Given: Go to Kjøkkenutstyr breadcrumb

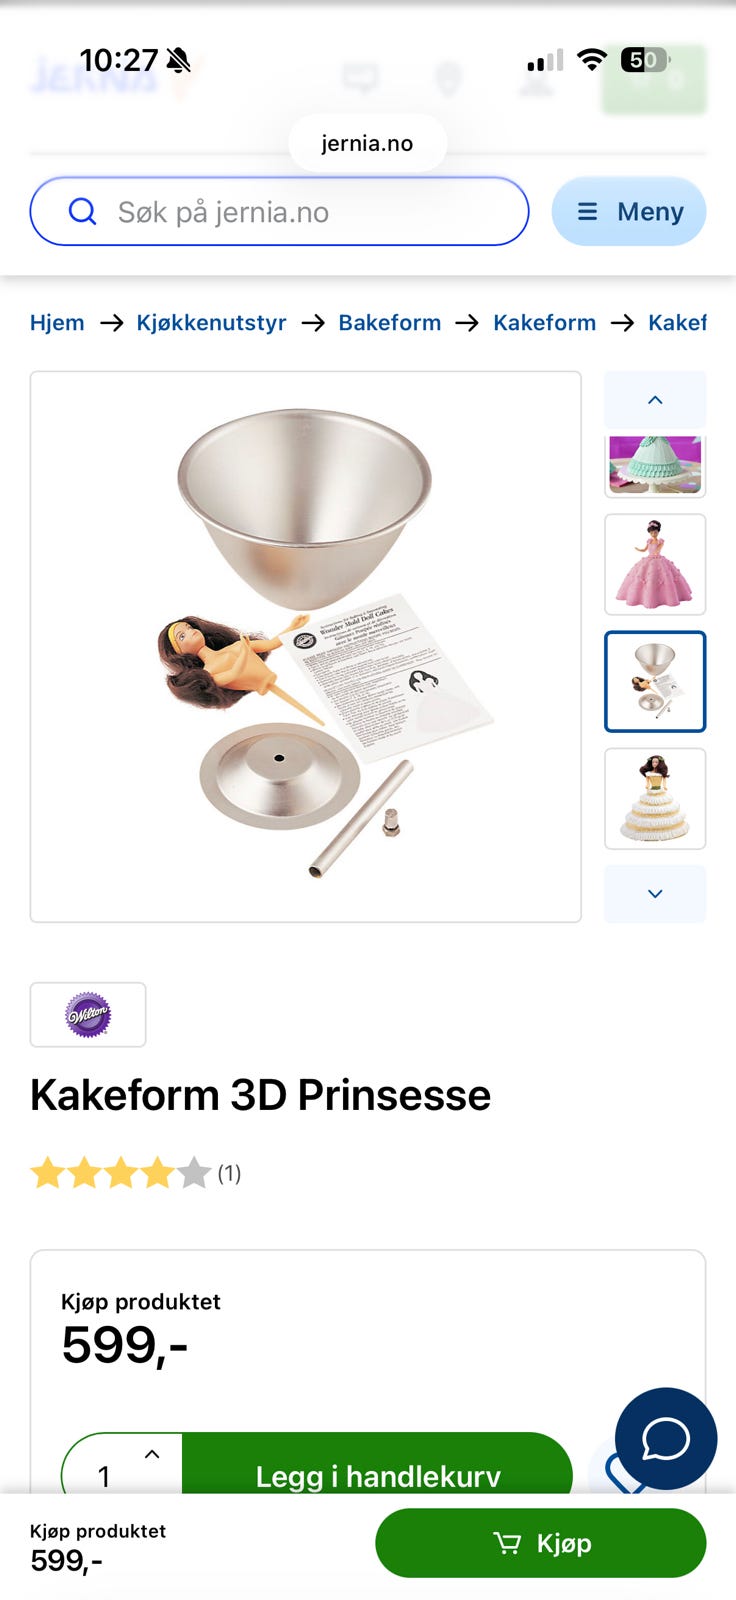Looking at the screenshot, I should [x=212, y=323].
